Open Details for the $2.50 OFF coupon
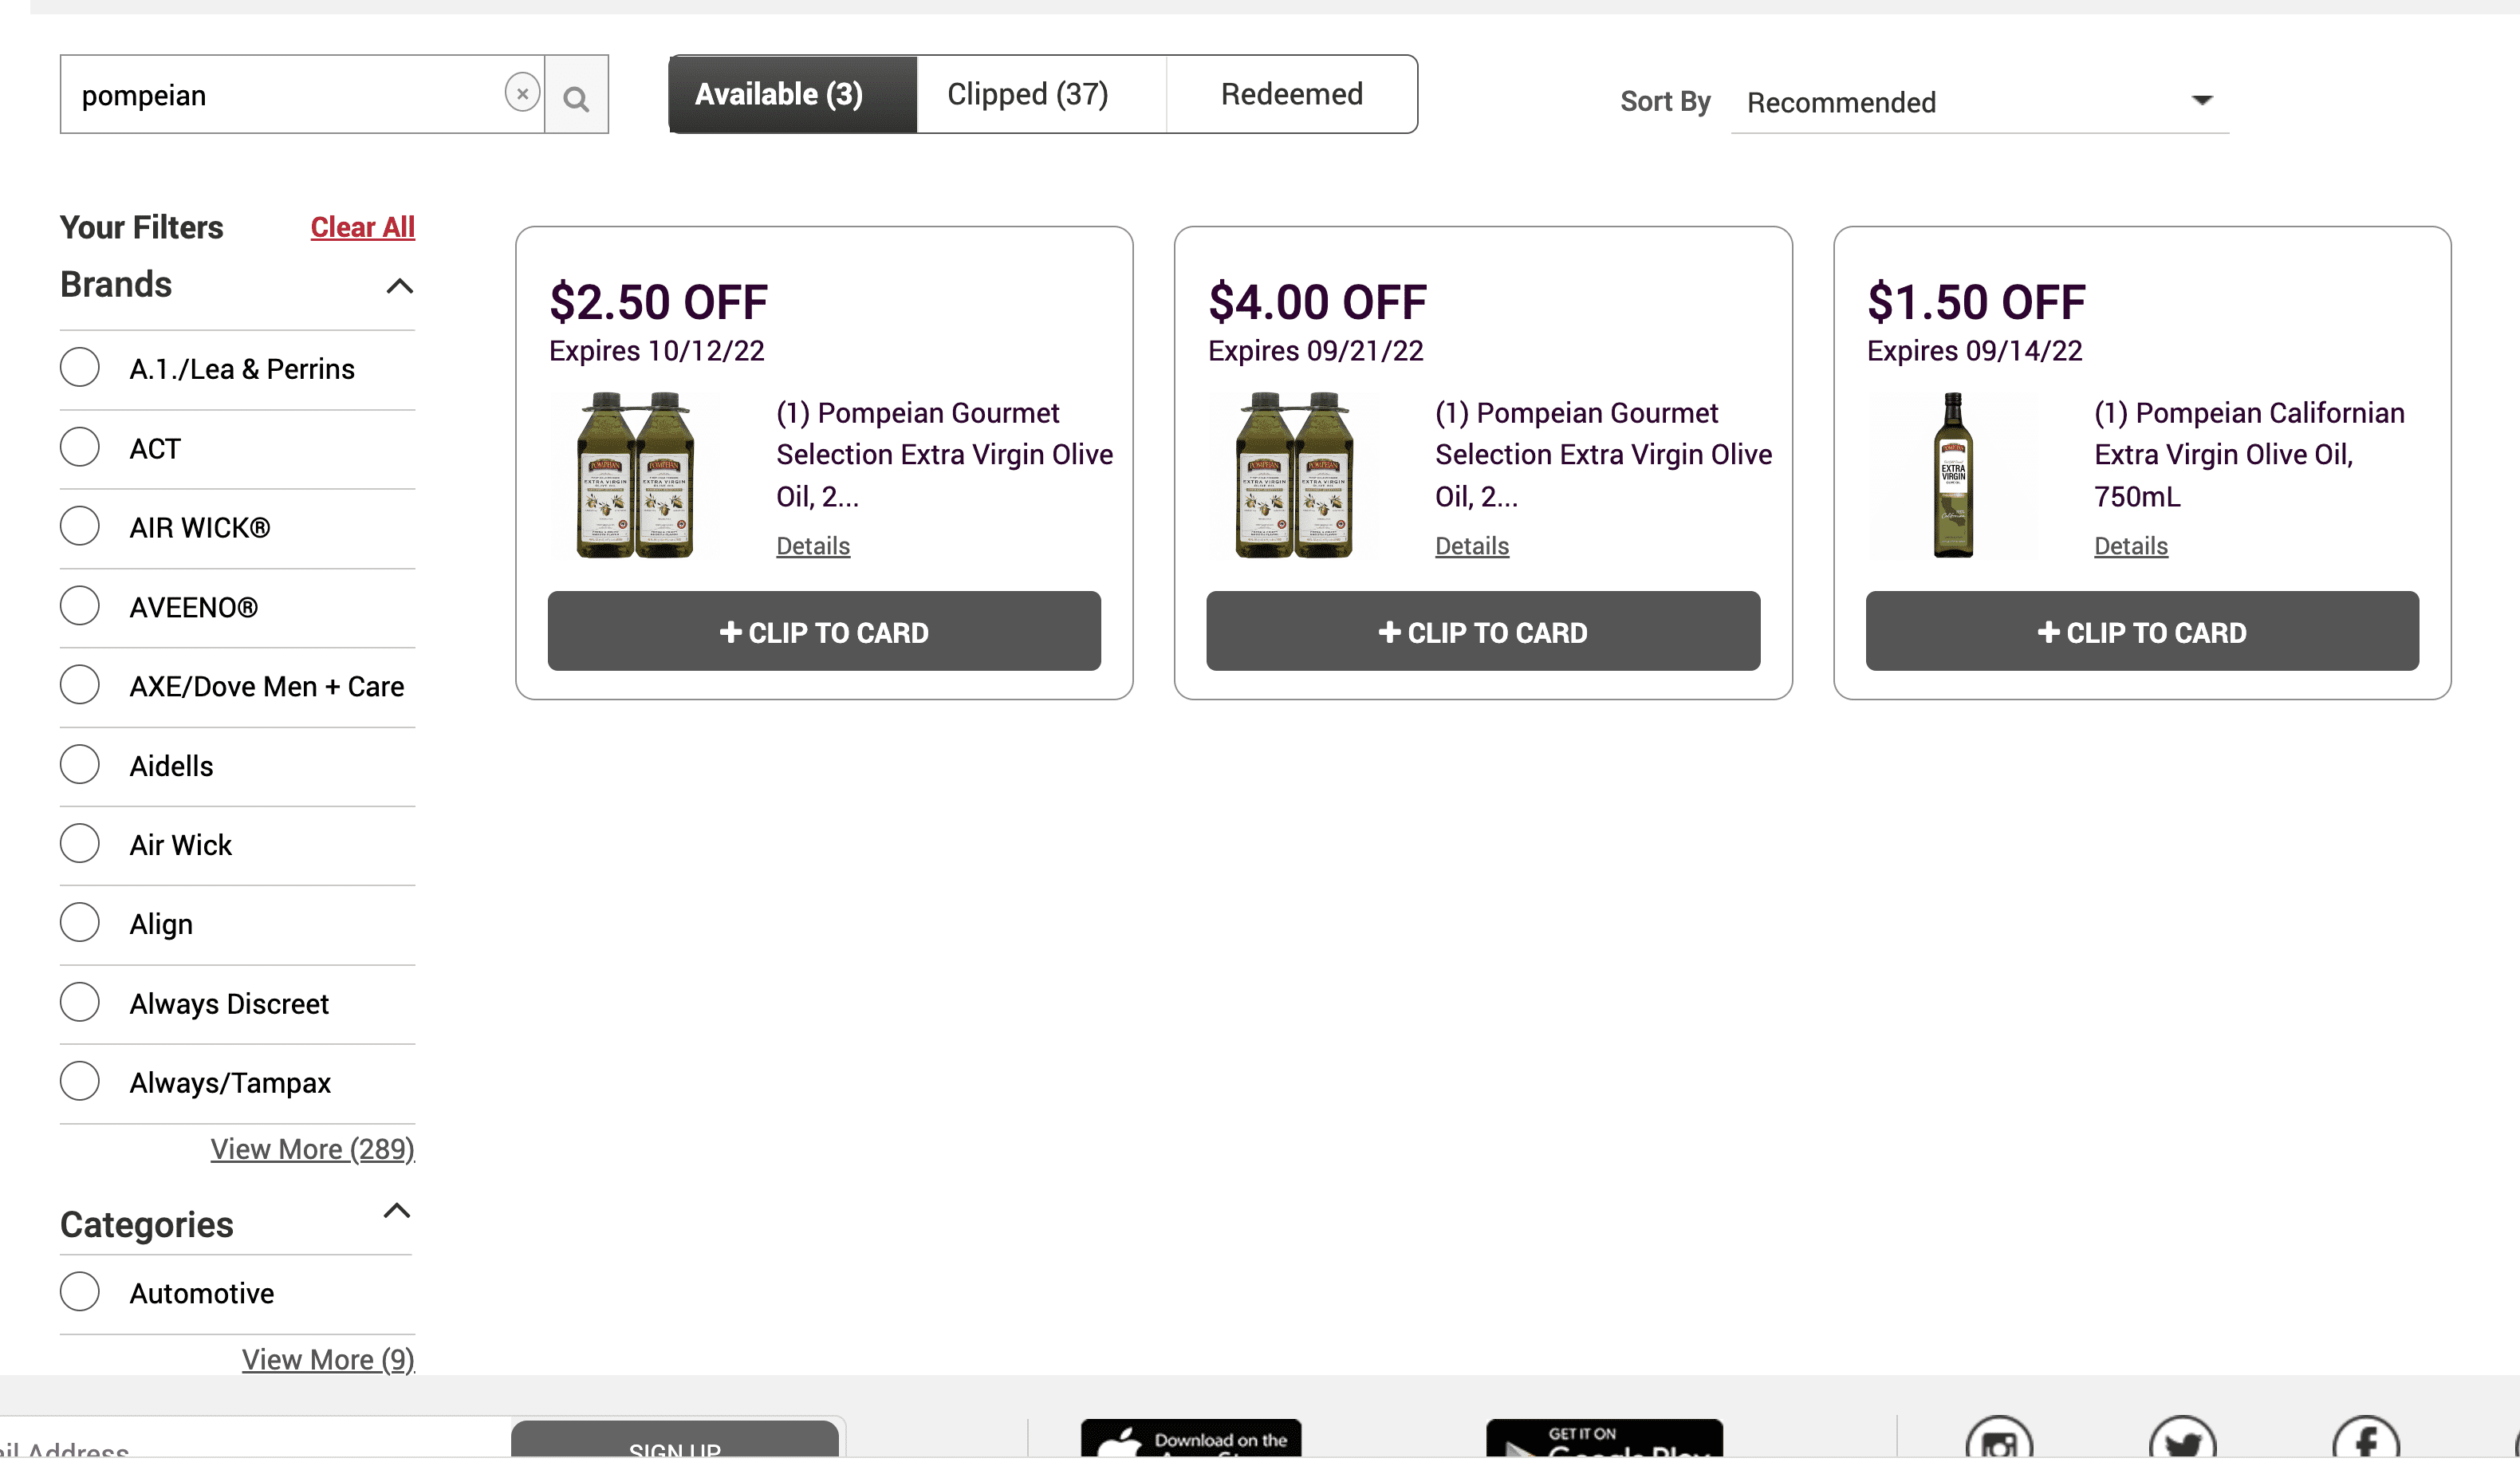Screen dimensions: 2520x1474 (813, 546)
